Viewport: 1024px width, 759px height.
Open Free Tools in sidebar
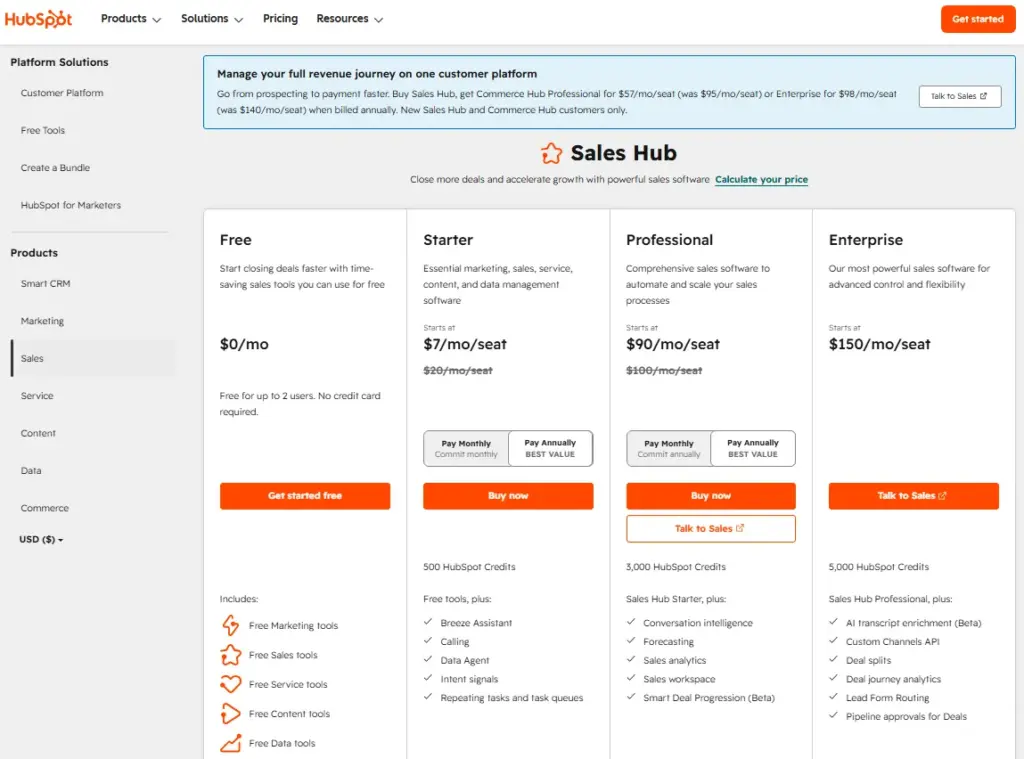click(x=43, y=130)
